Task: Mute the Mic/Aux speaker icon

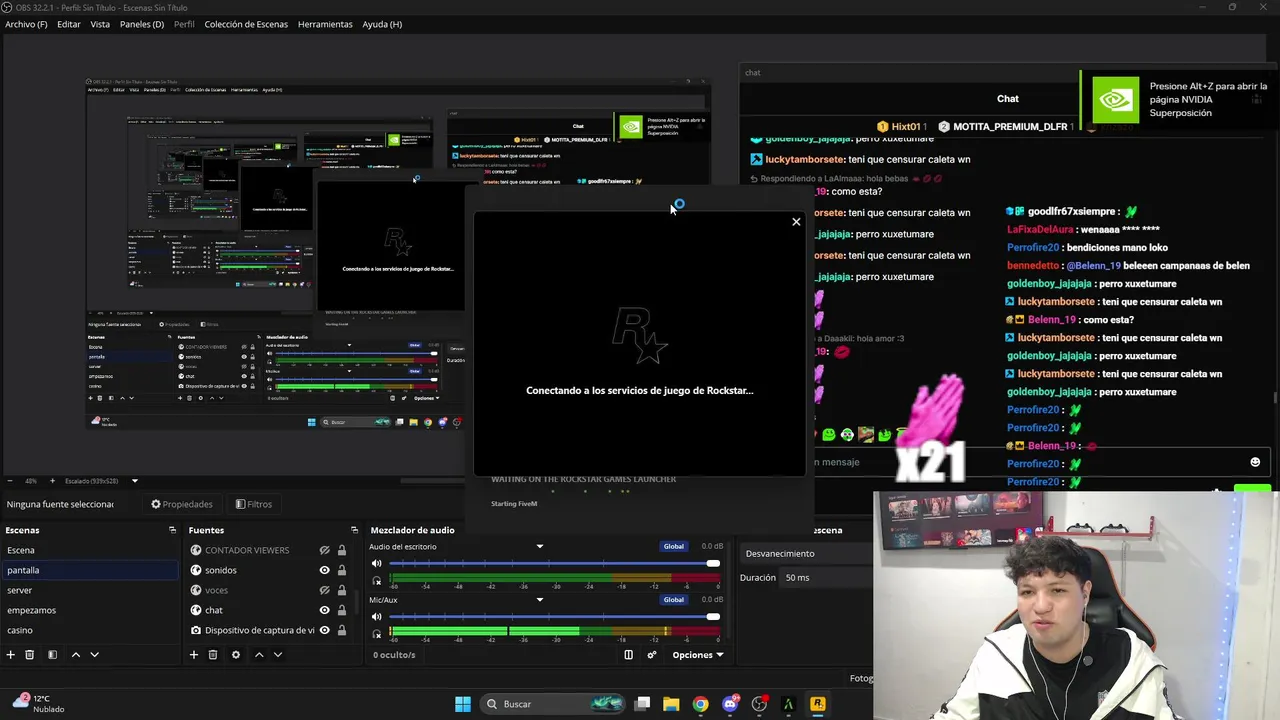Action: [x=377, y=616]
